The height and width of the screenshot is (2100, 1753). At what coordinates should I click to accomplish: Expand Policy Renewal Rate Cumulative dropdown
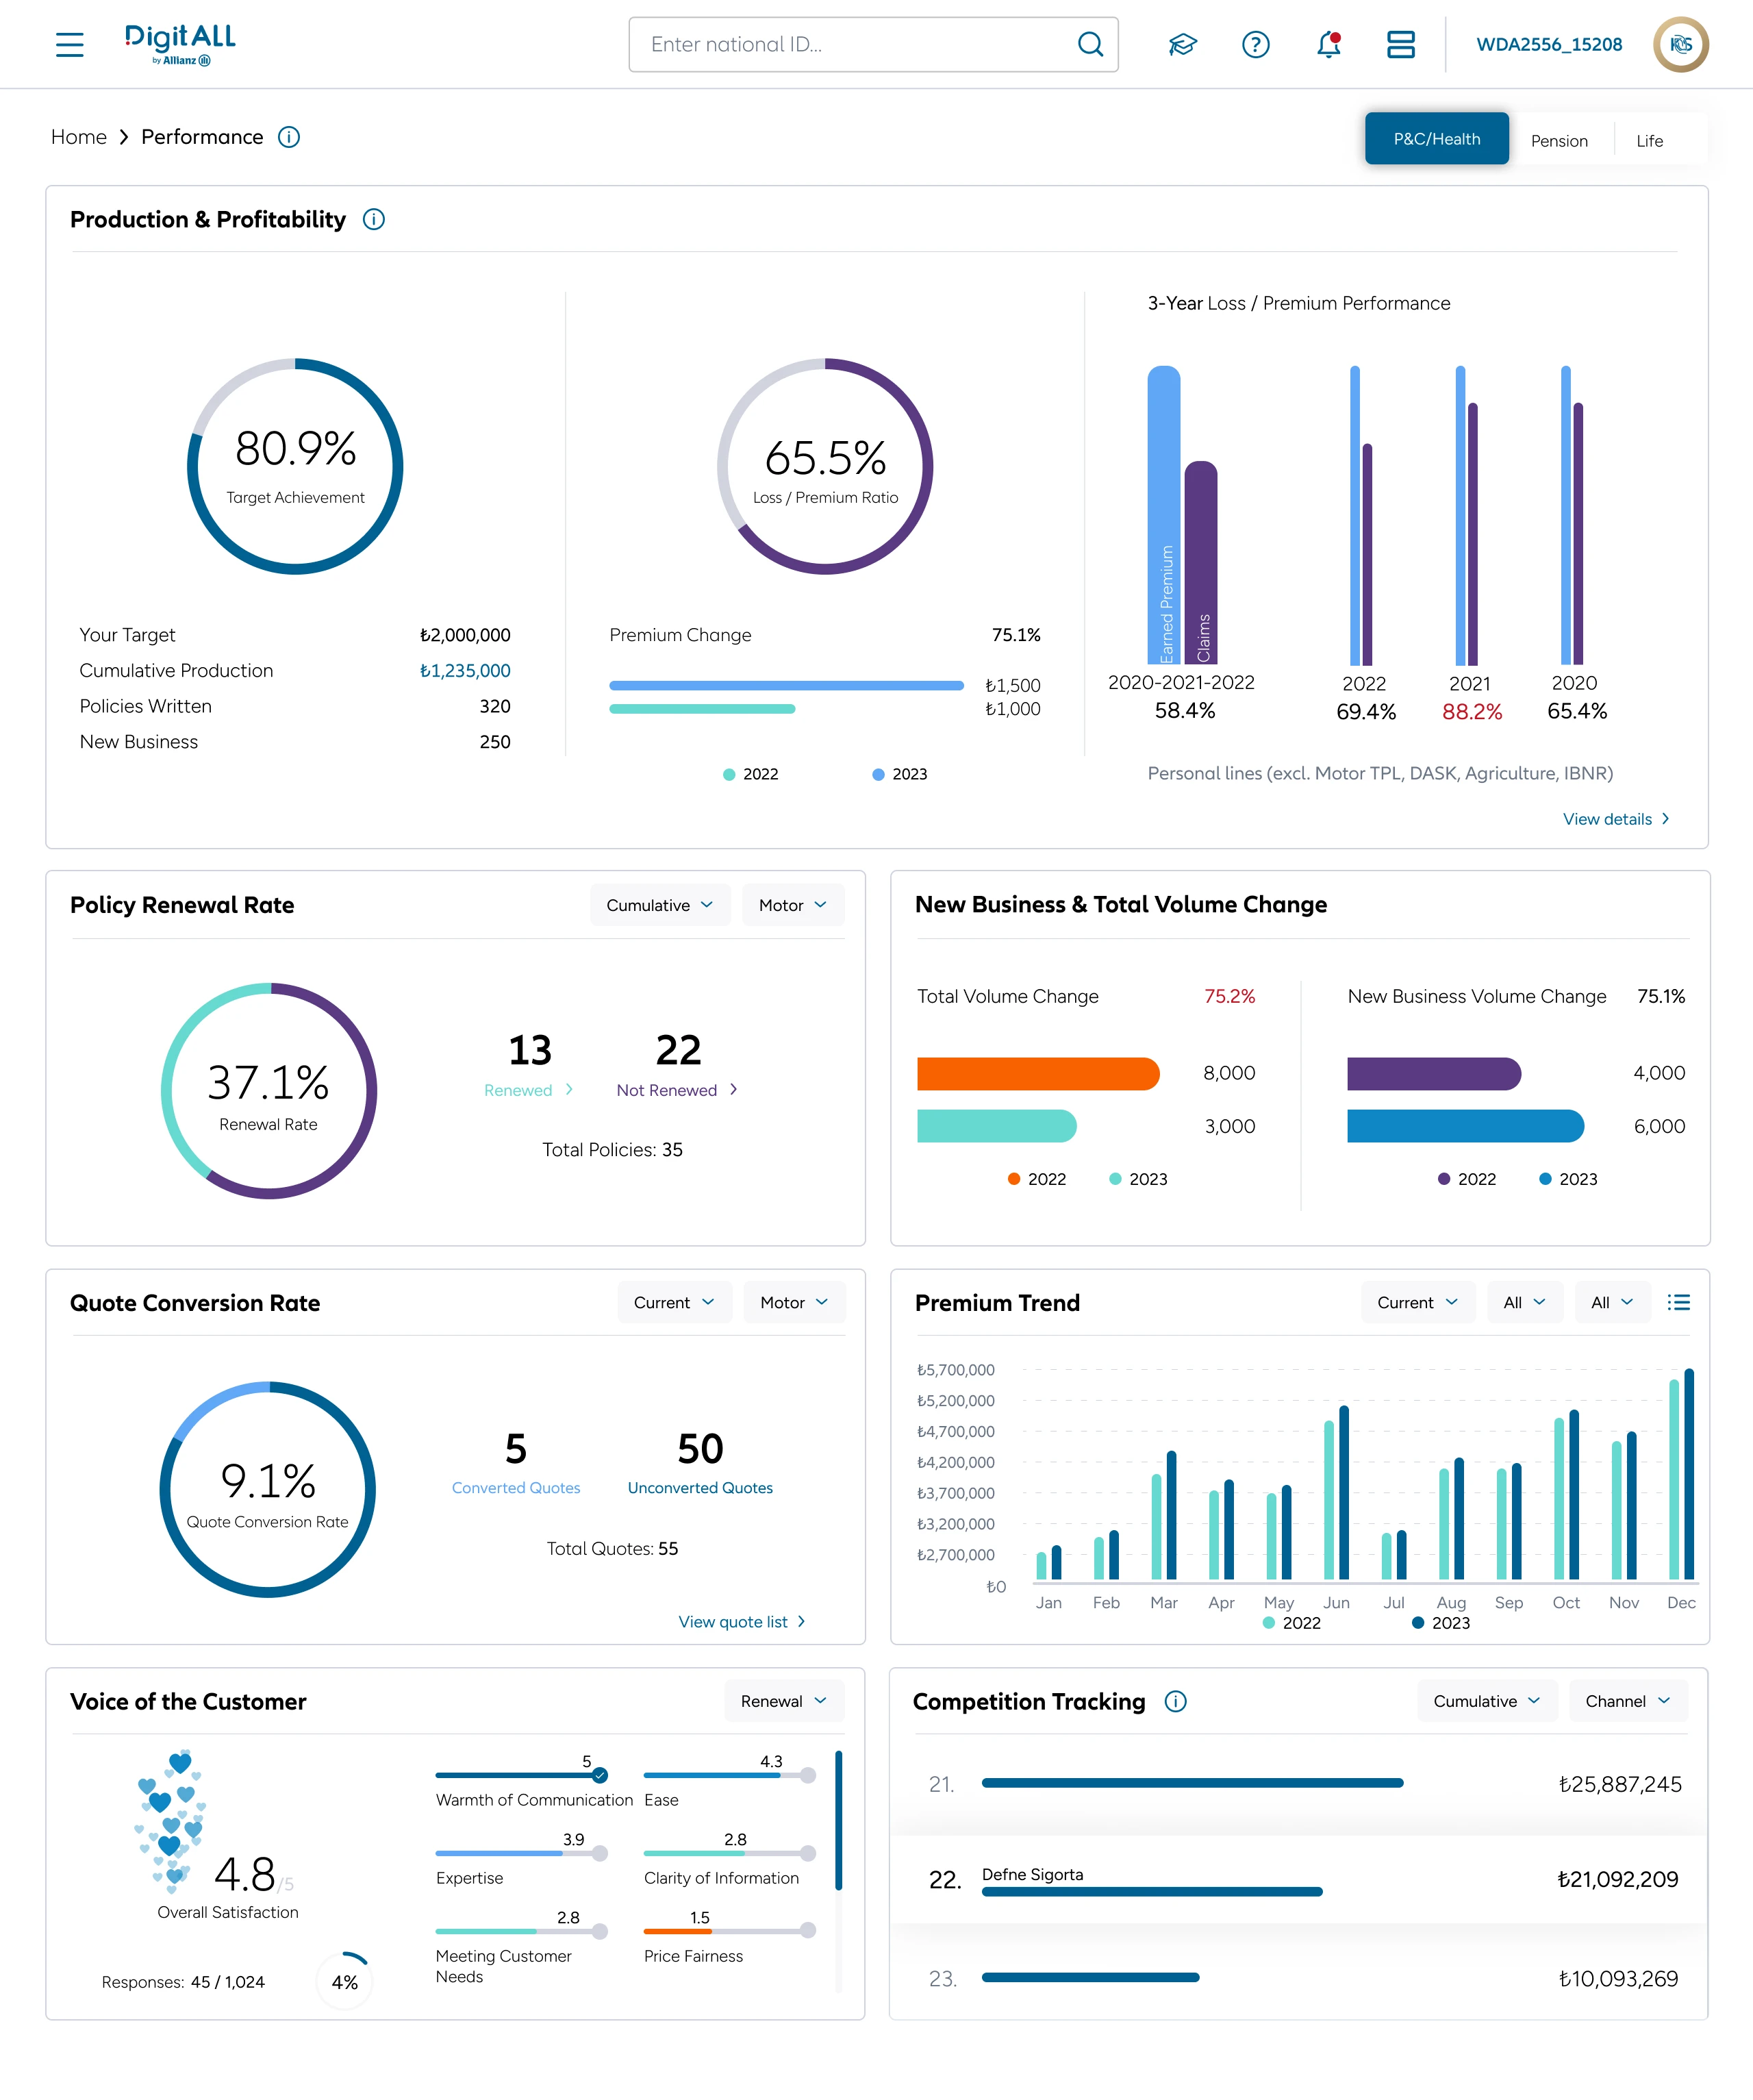pos(660,905)
